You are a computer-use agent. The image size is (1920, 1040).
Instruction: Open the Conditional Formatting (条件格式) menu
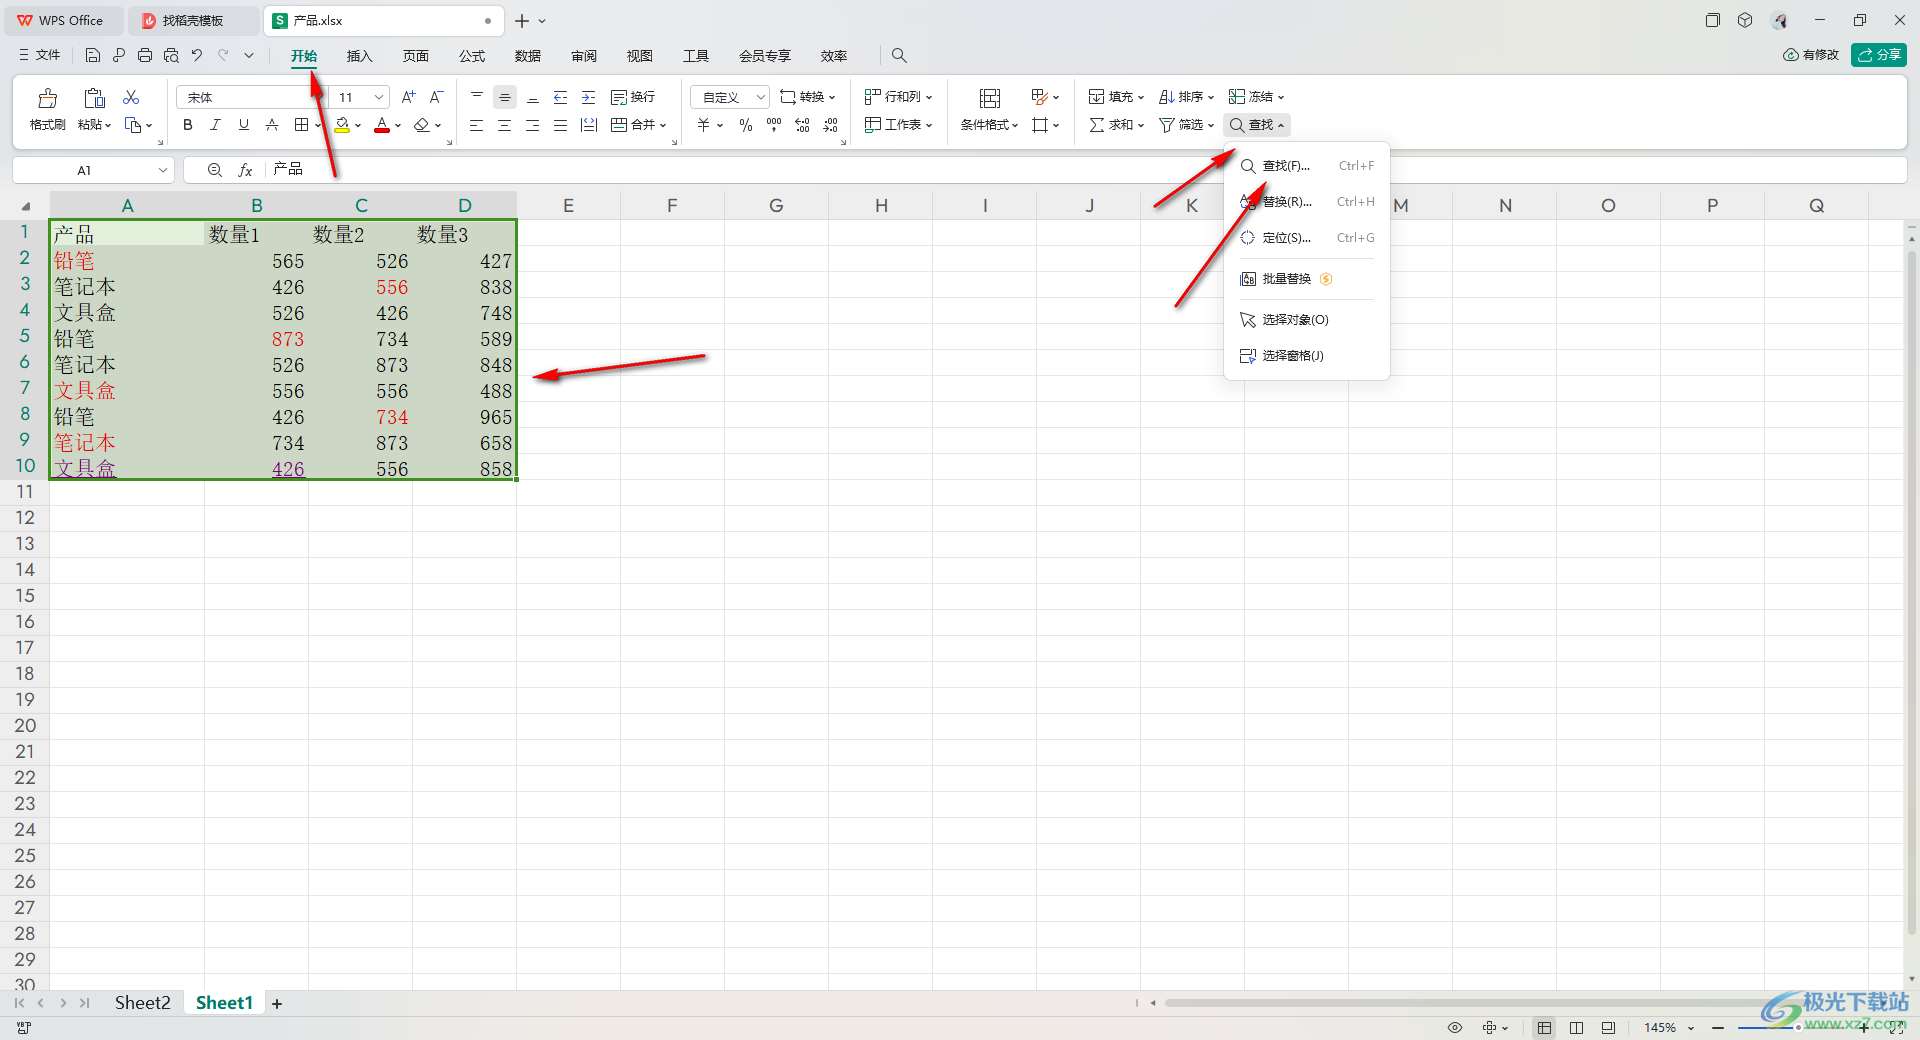pos(989,109)
